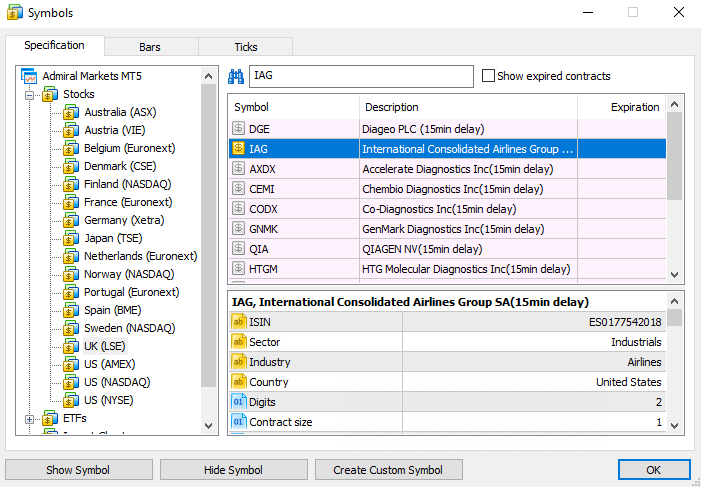Click the Norway (NASDAQ) group icon
This screenshot has width=701, height=487.
click(x=71, y=274)
